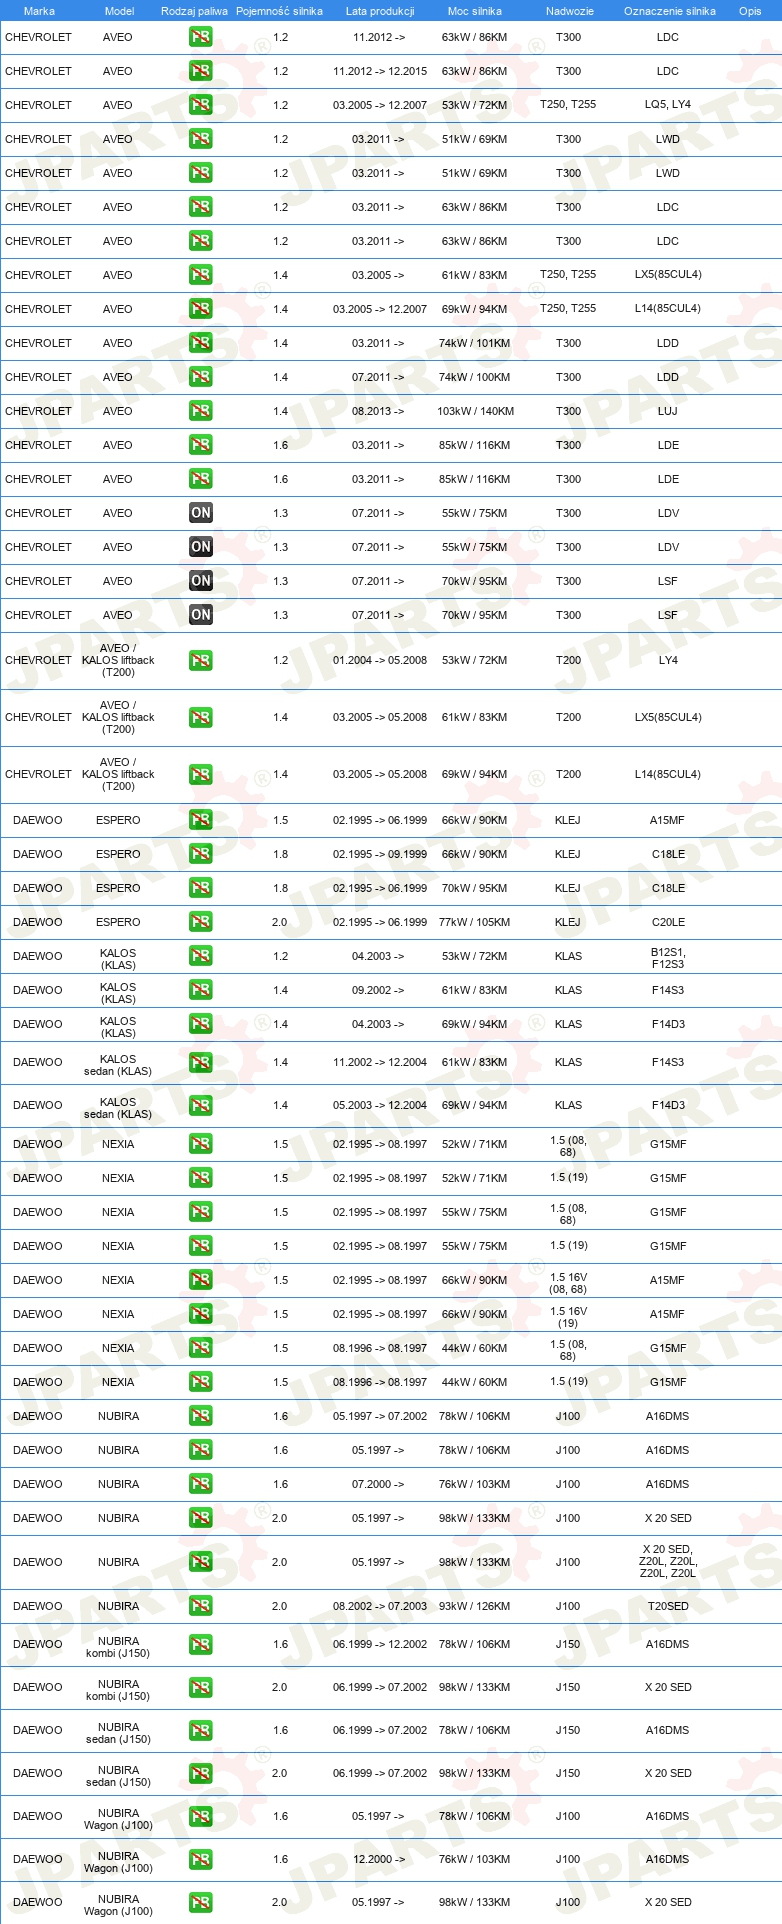Click the Pojemność silnika column header
The height and width of the screenshot is (1924, 782).
coord(279,11)
